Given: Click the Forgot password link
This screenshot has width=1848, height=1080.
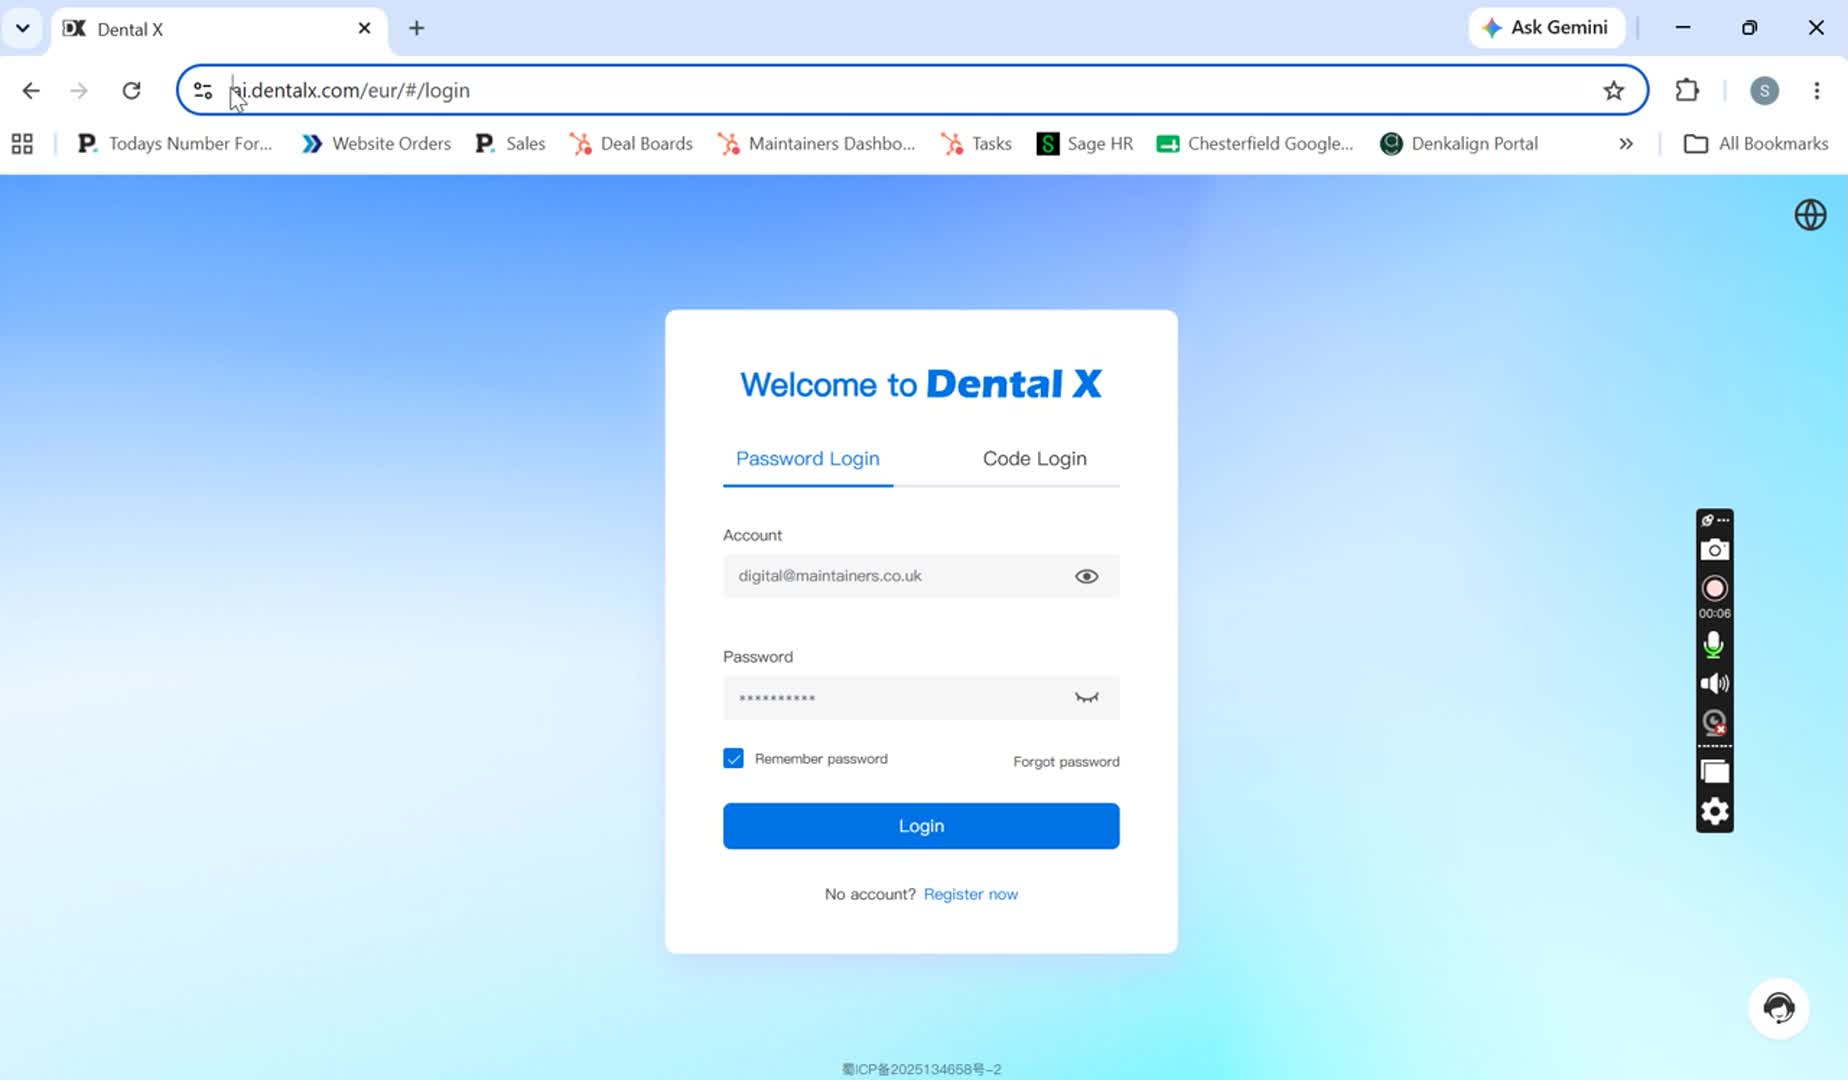Looking at the screenshot, I should 1066,761.
